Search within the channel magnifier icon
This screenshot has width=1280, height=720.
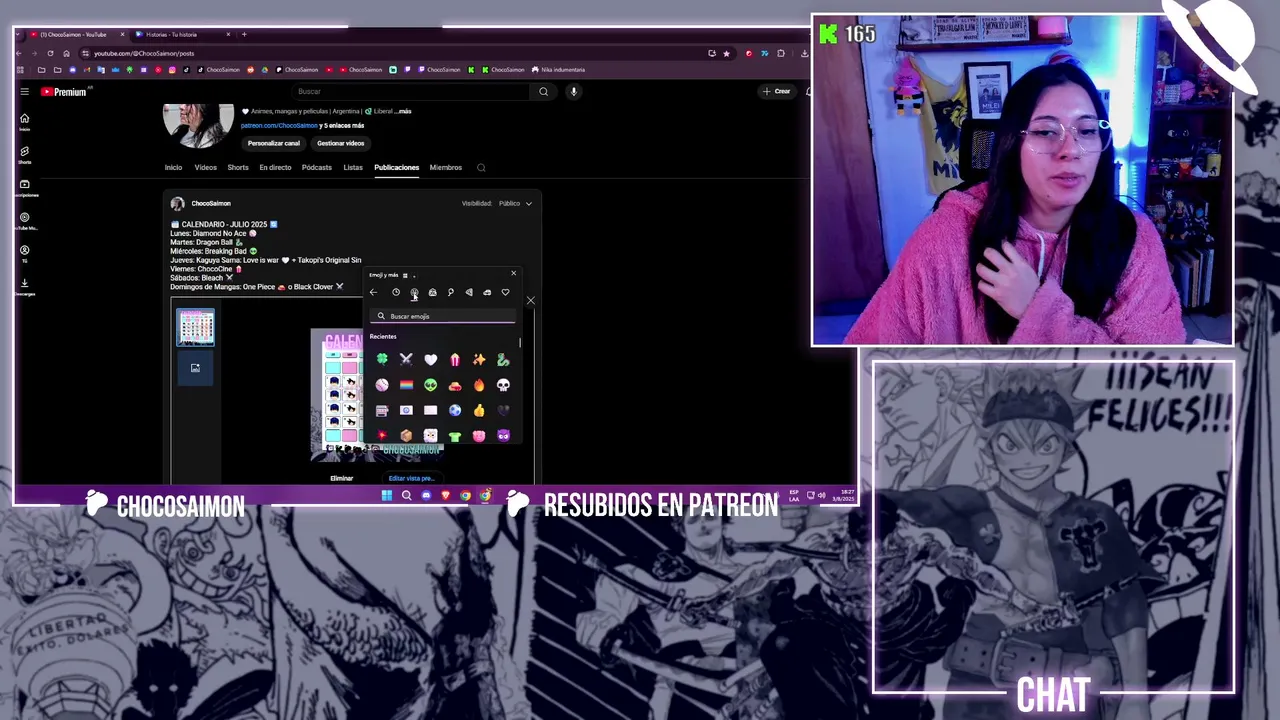tap(481, 168)
